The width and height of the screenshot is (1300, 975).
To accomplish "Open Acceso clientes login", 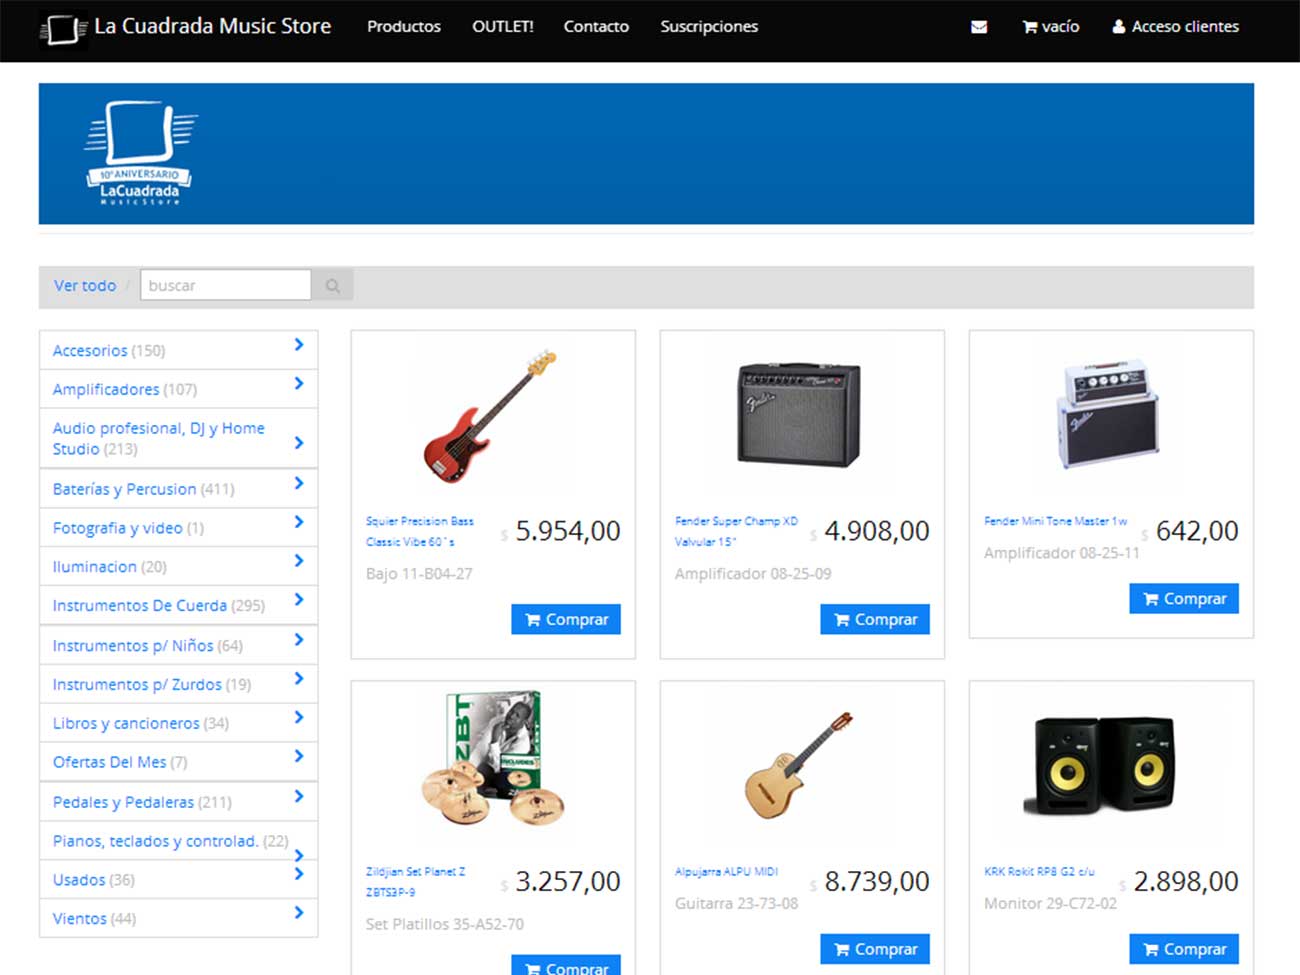I will 1175,27.
